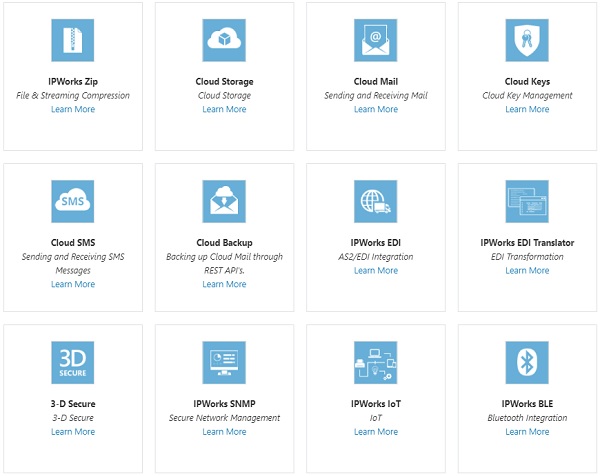600x476 pixels.
Task: Follow Learn More link for IPWorks EDI
Action: tap(376, 270)
